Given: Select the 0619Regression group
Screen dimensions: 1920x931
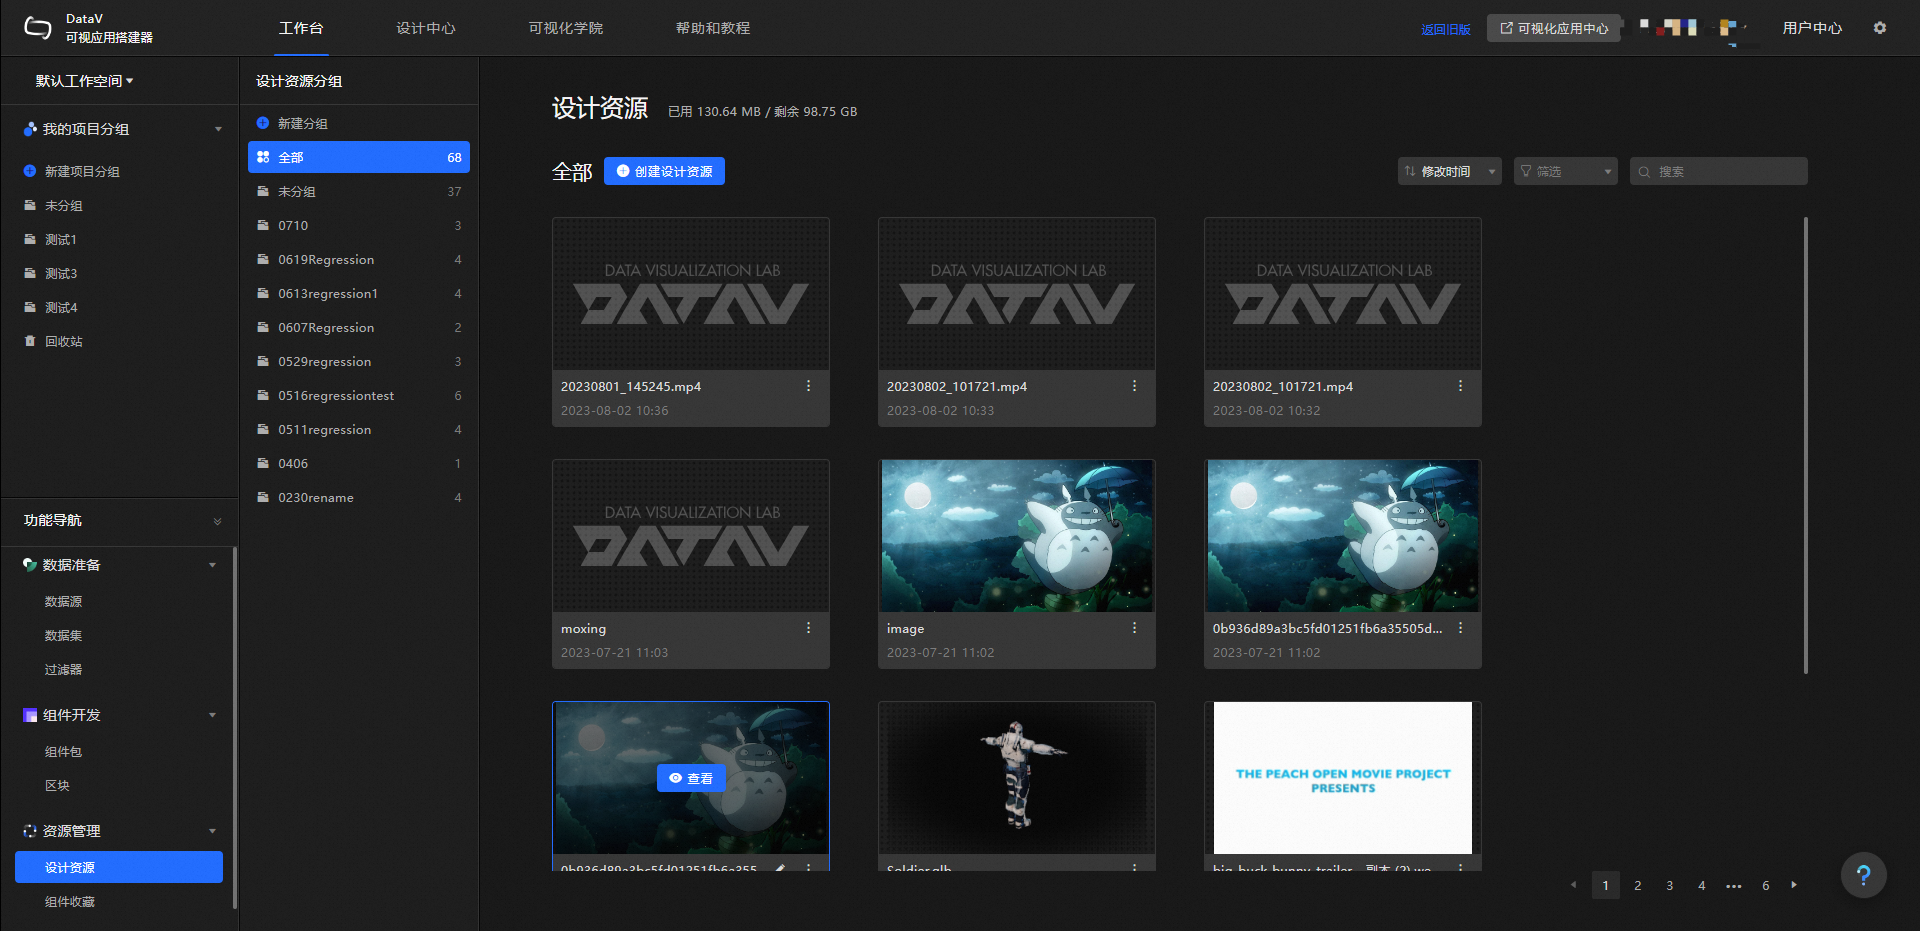Looking at the screenshot, I should 359,259.
